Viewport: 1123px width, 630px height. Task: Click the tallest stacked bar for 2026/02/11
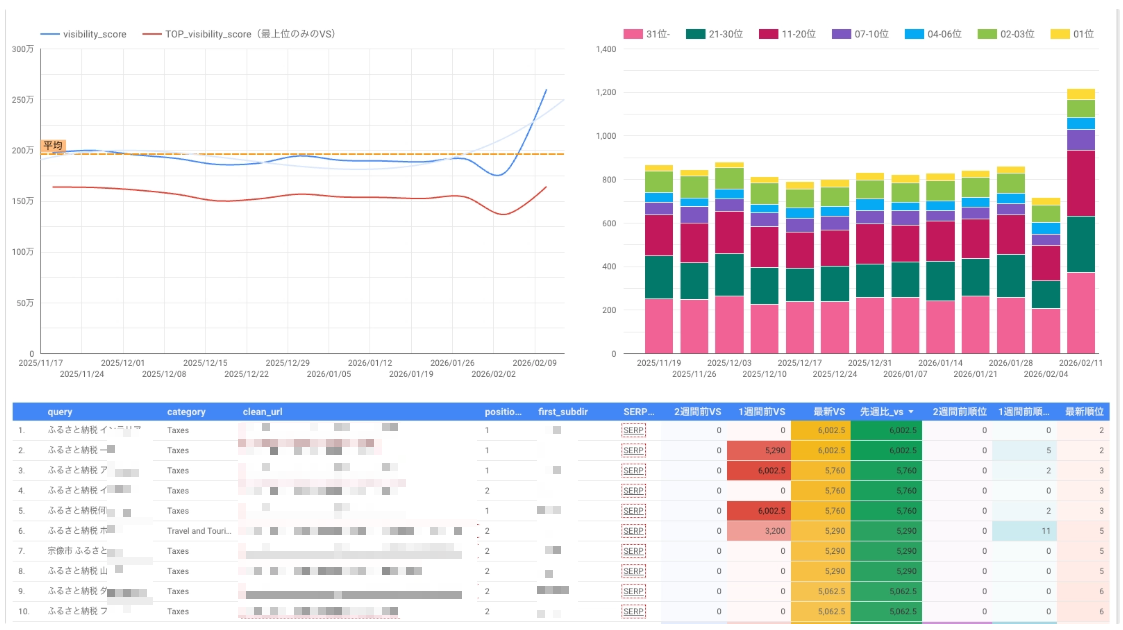pos(1080,220)
